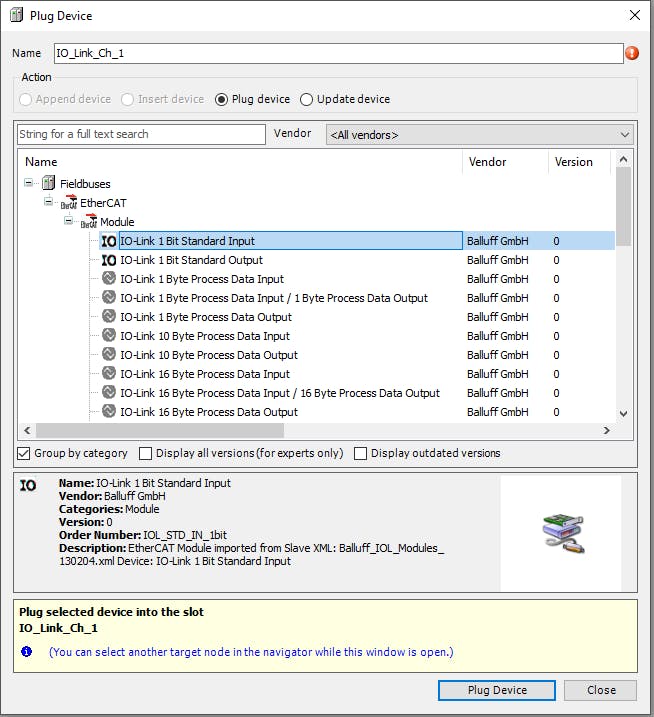
Task: Click the Plug Device button
Action: pyautogui.click(x=497, y=690)
